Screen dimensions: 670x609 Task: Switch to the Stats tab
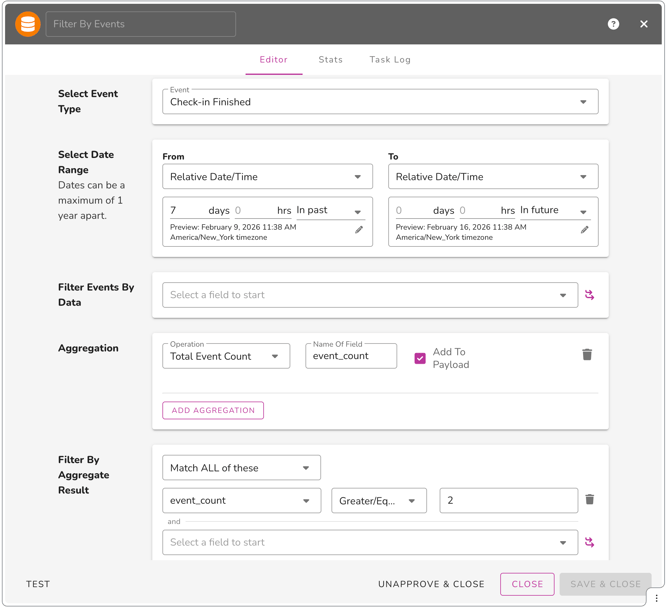point(330,60)
